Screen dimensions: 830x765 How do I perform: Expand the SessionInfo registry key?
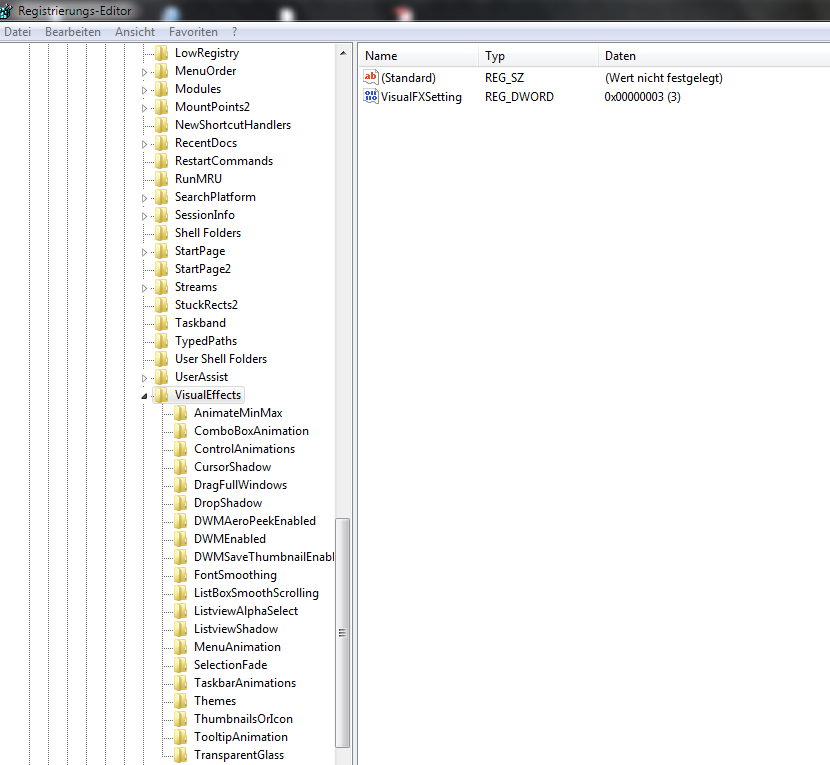click(x=145, y=216)
